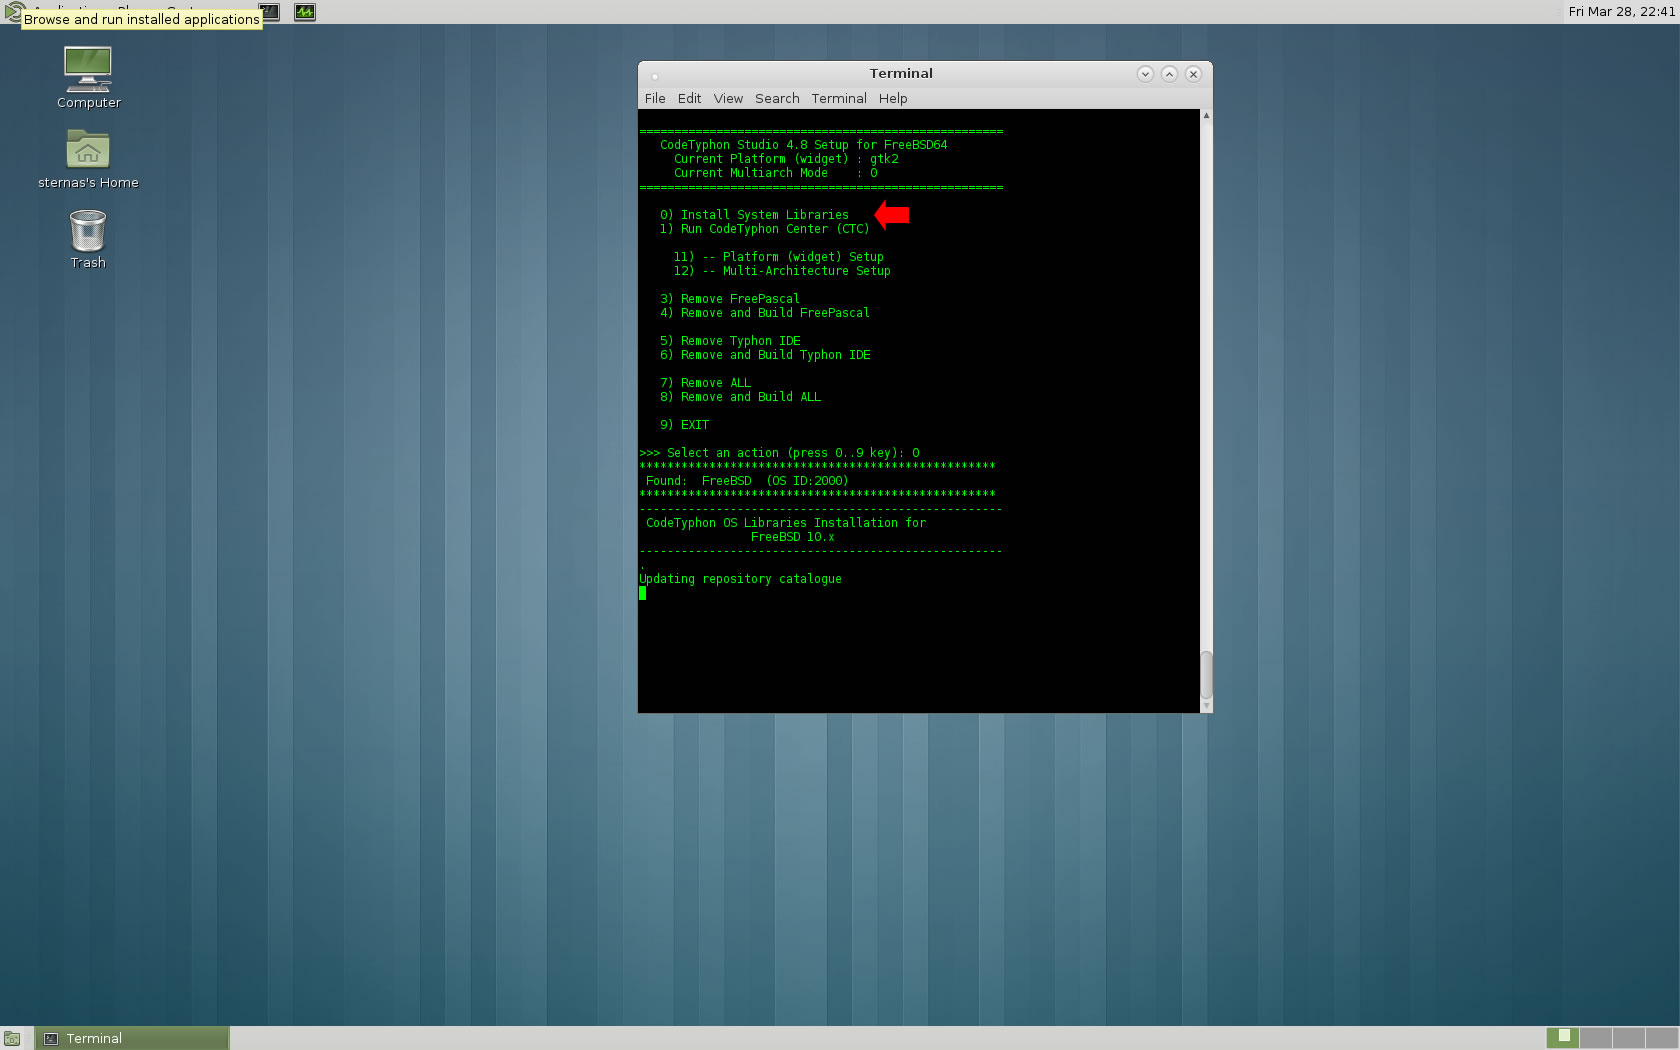The image size is (1680, 1050).
Task: Launch the system monitor panel icon
Action: (305, 12)
